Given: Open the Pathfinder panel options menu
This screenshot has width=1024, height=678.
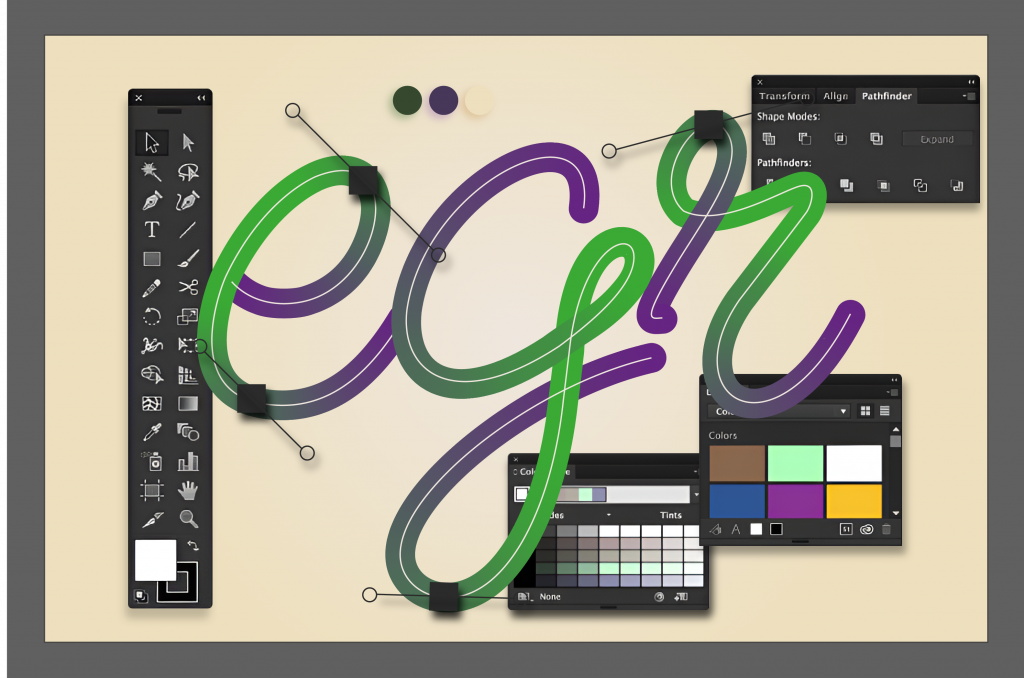Looking at the screenshot, I should [969, 96].
